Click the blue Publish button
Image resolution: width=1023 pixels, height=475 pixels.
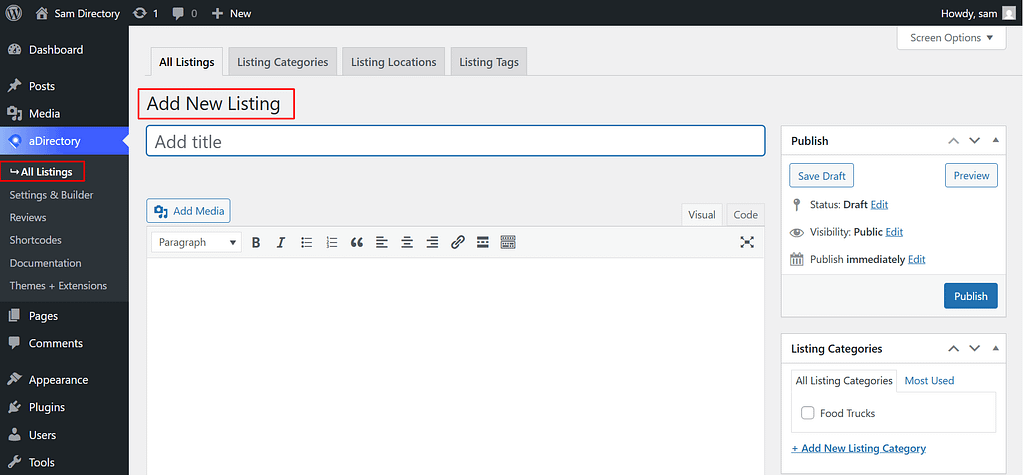[x=971, y=296]
